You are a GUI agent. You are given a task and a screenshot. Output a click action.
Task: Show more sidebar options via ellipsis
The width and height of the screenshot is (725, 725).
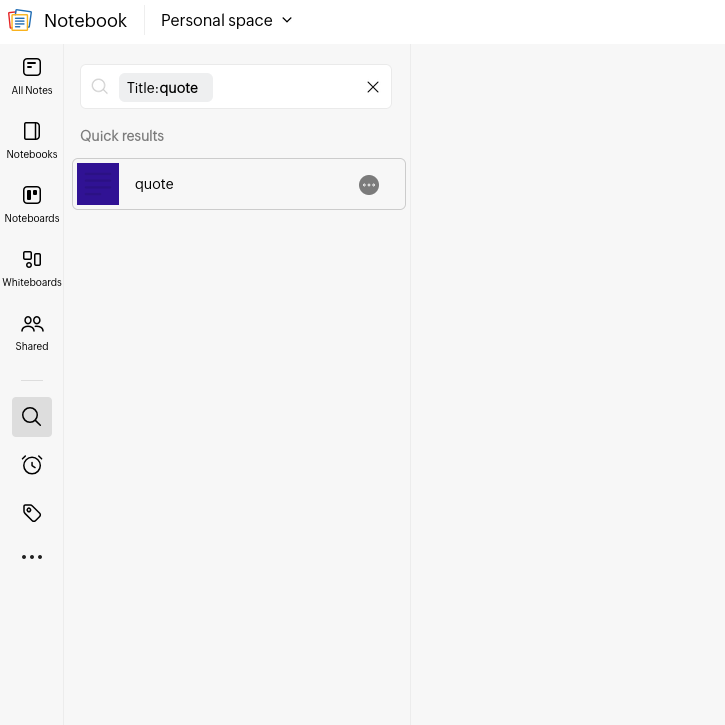[32, 557]
